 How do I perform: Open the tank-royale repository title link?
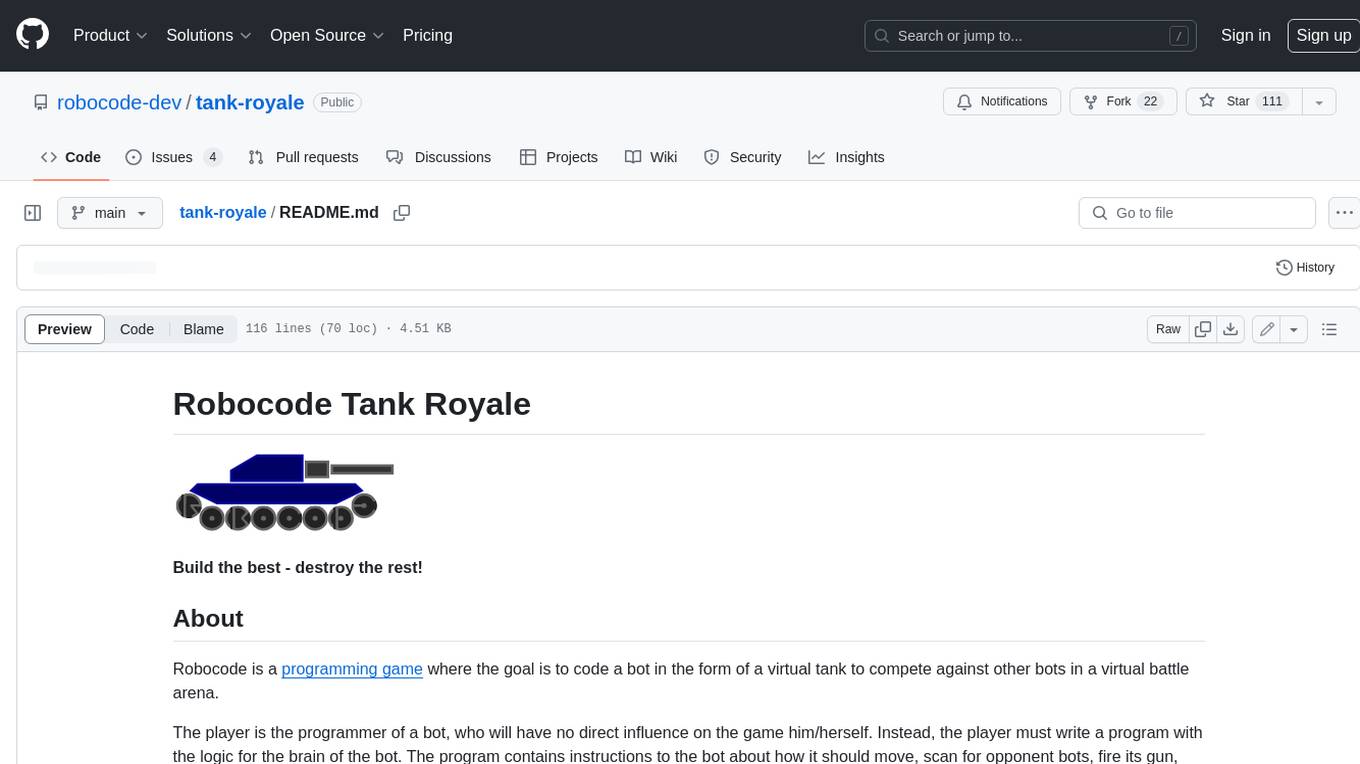(x=250, y=102)
